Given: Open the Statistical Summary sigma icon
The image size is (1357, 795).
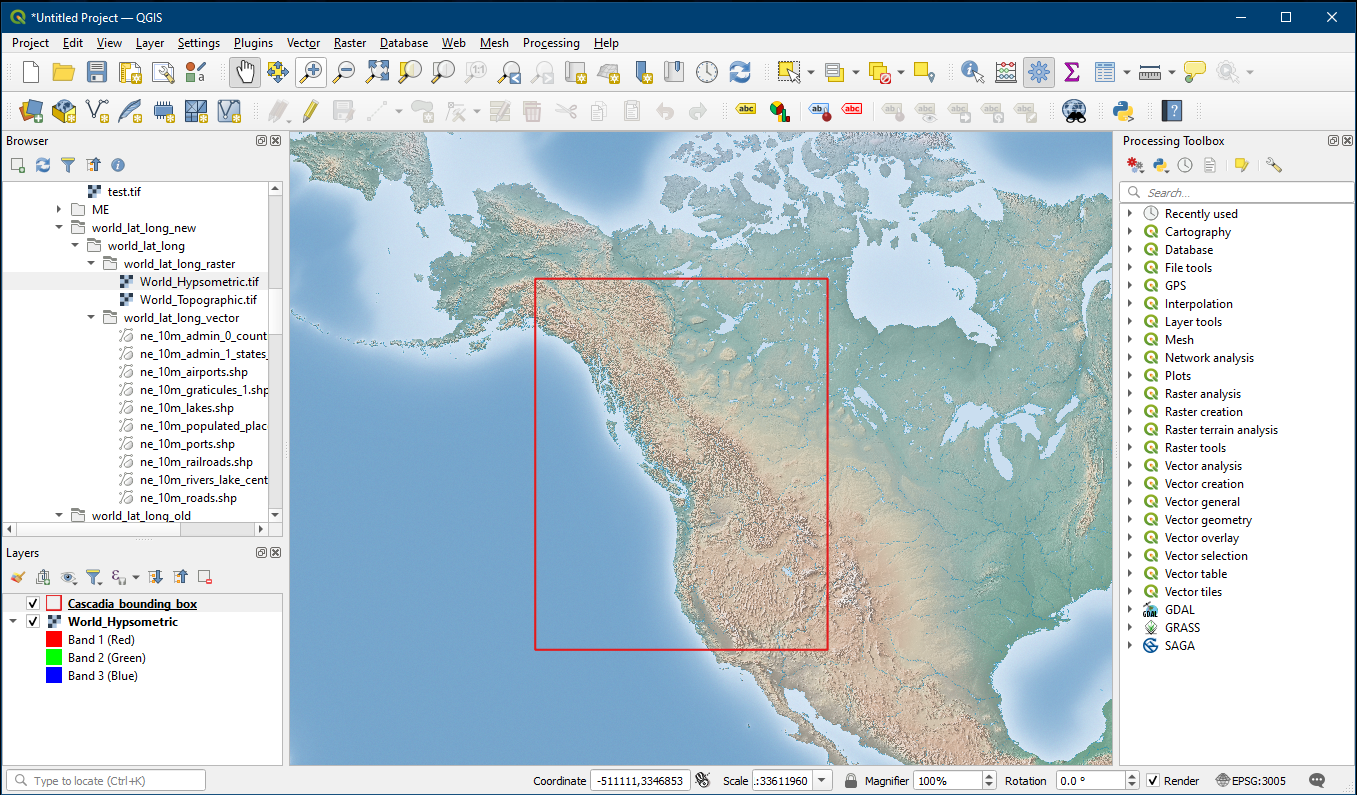Looking at the screenshot, I should coord(1072,72).
